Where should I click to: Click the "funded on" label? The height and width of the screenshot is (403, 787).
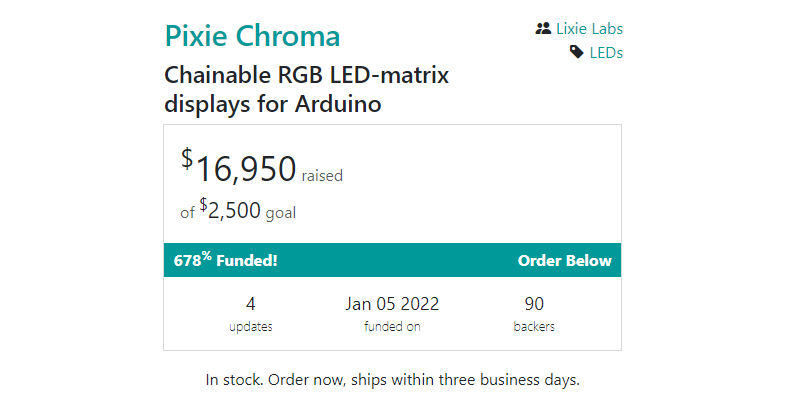(x=392, y=327)
